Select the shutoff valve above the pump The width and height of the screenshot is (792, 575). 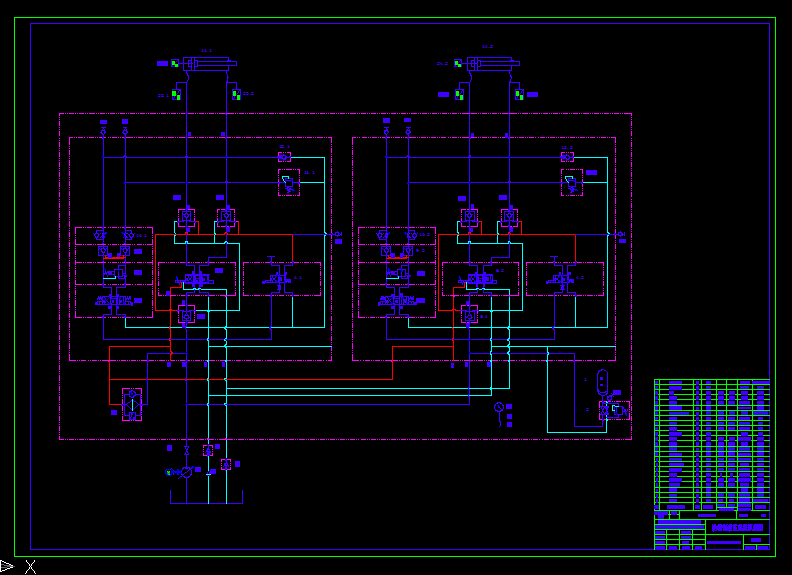pyautogui.click(x=186, y=450)
